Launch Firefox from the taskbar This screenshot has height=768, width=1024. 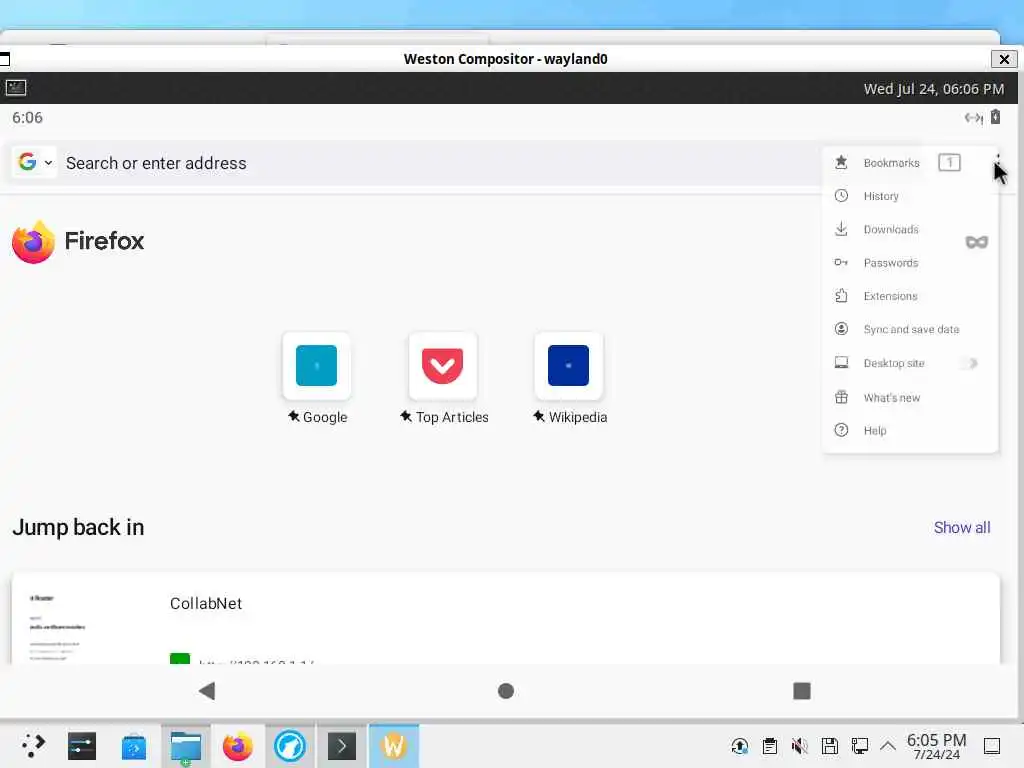[238, 746]
